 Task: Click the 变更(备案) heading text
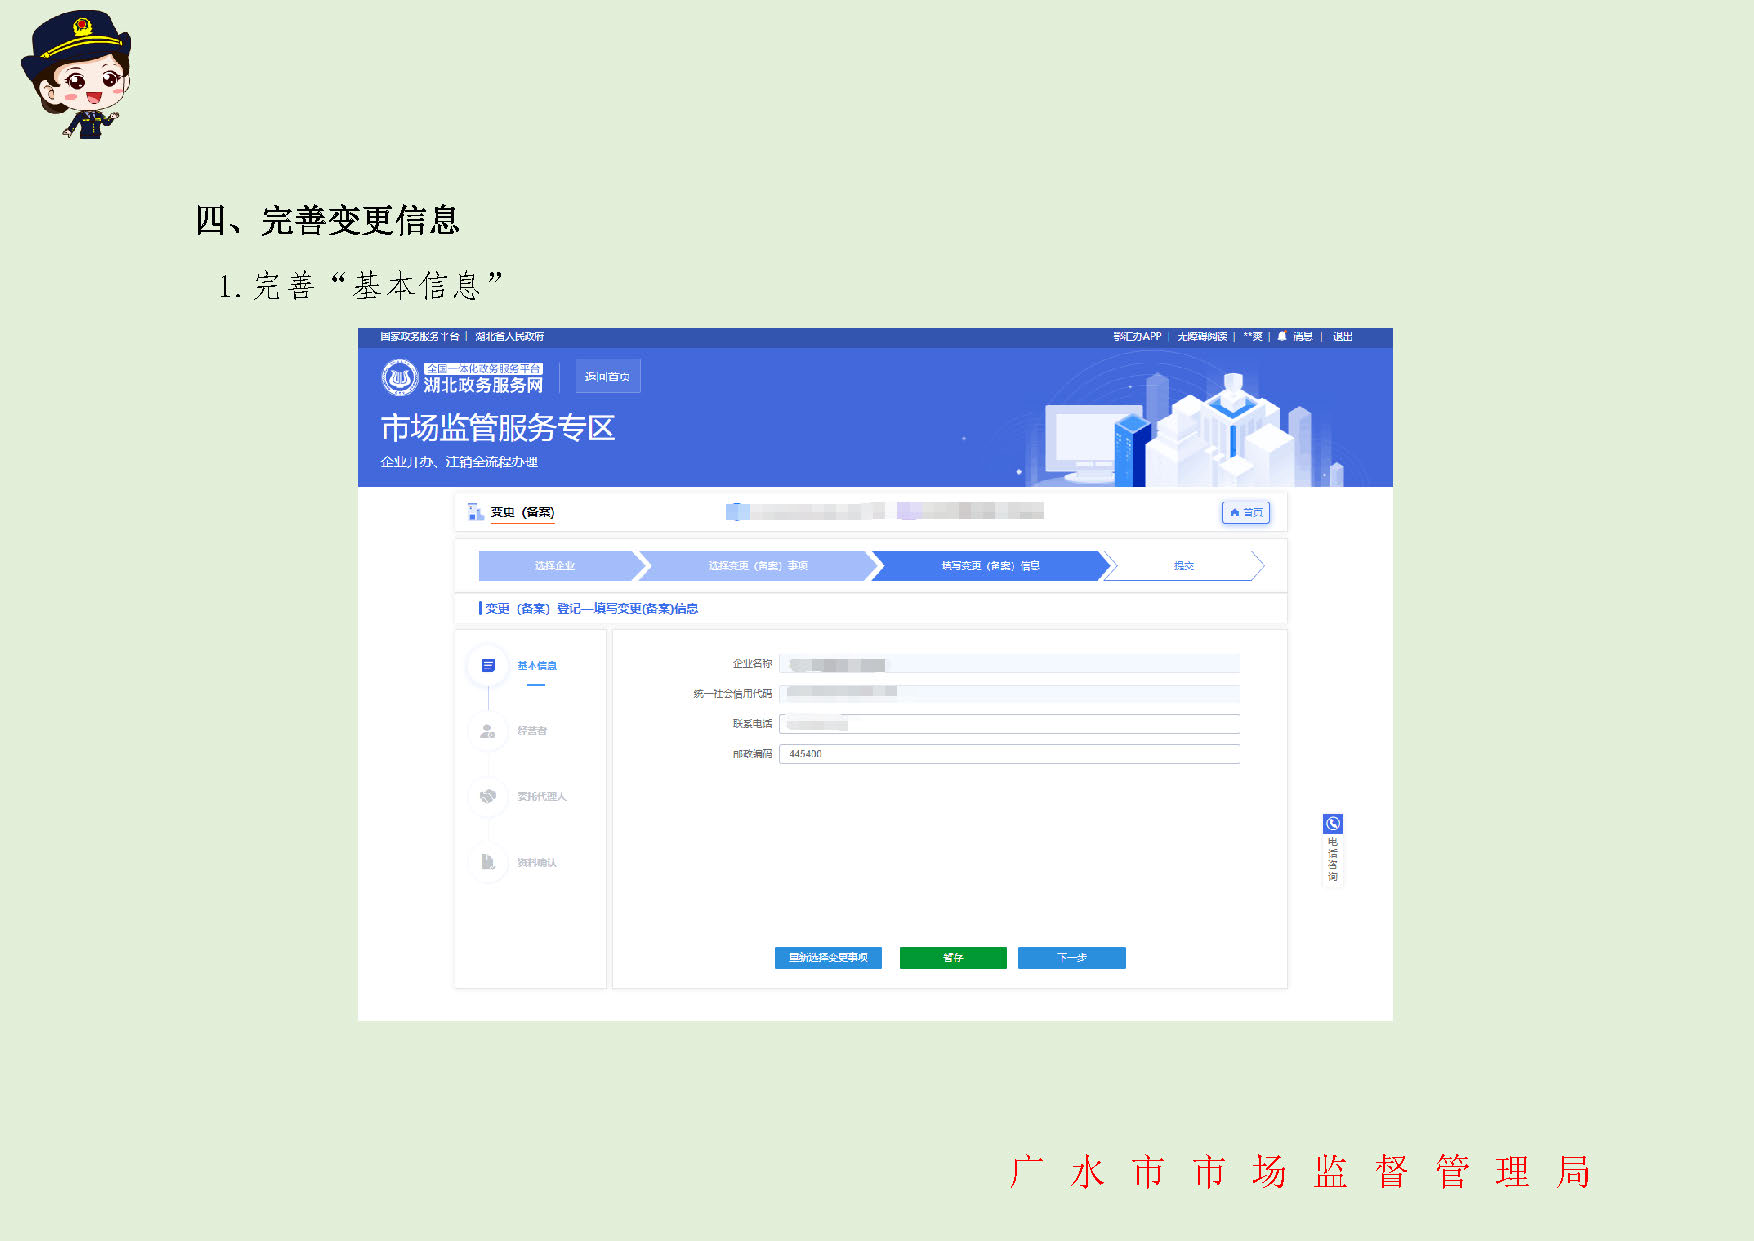(522, 512)
